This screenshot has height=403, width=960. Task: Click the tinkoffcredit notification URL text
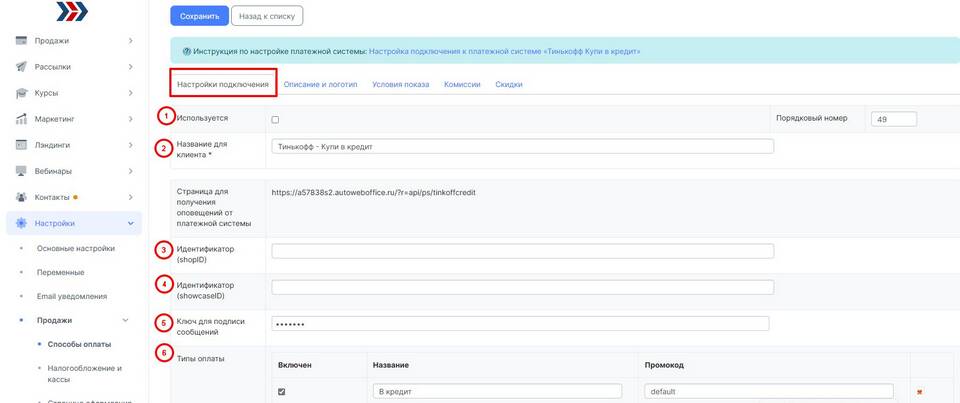(x=373, y=192)
